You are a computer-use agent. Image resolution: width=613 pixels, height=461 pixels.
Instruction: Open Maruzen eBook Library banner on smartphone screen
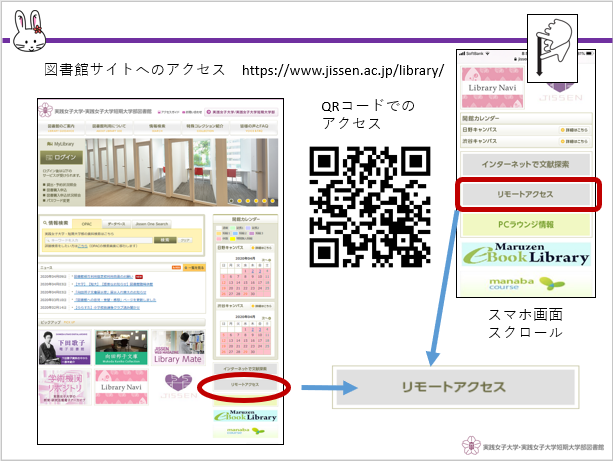pyautogui.click(x=526, y=254)
